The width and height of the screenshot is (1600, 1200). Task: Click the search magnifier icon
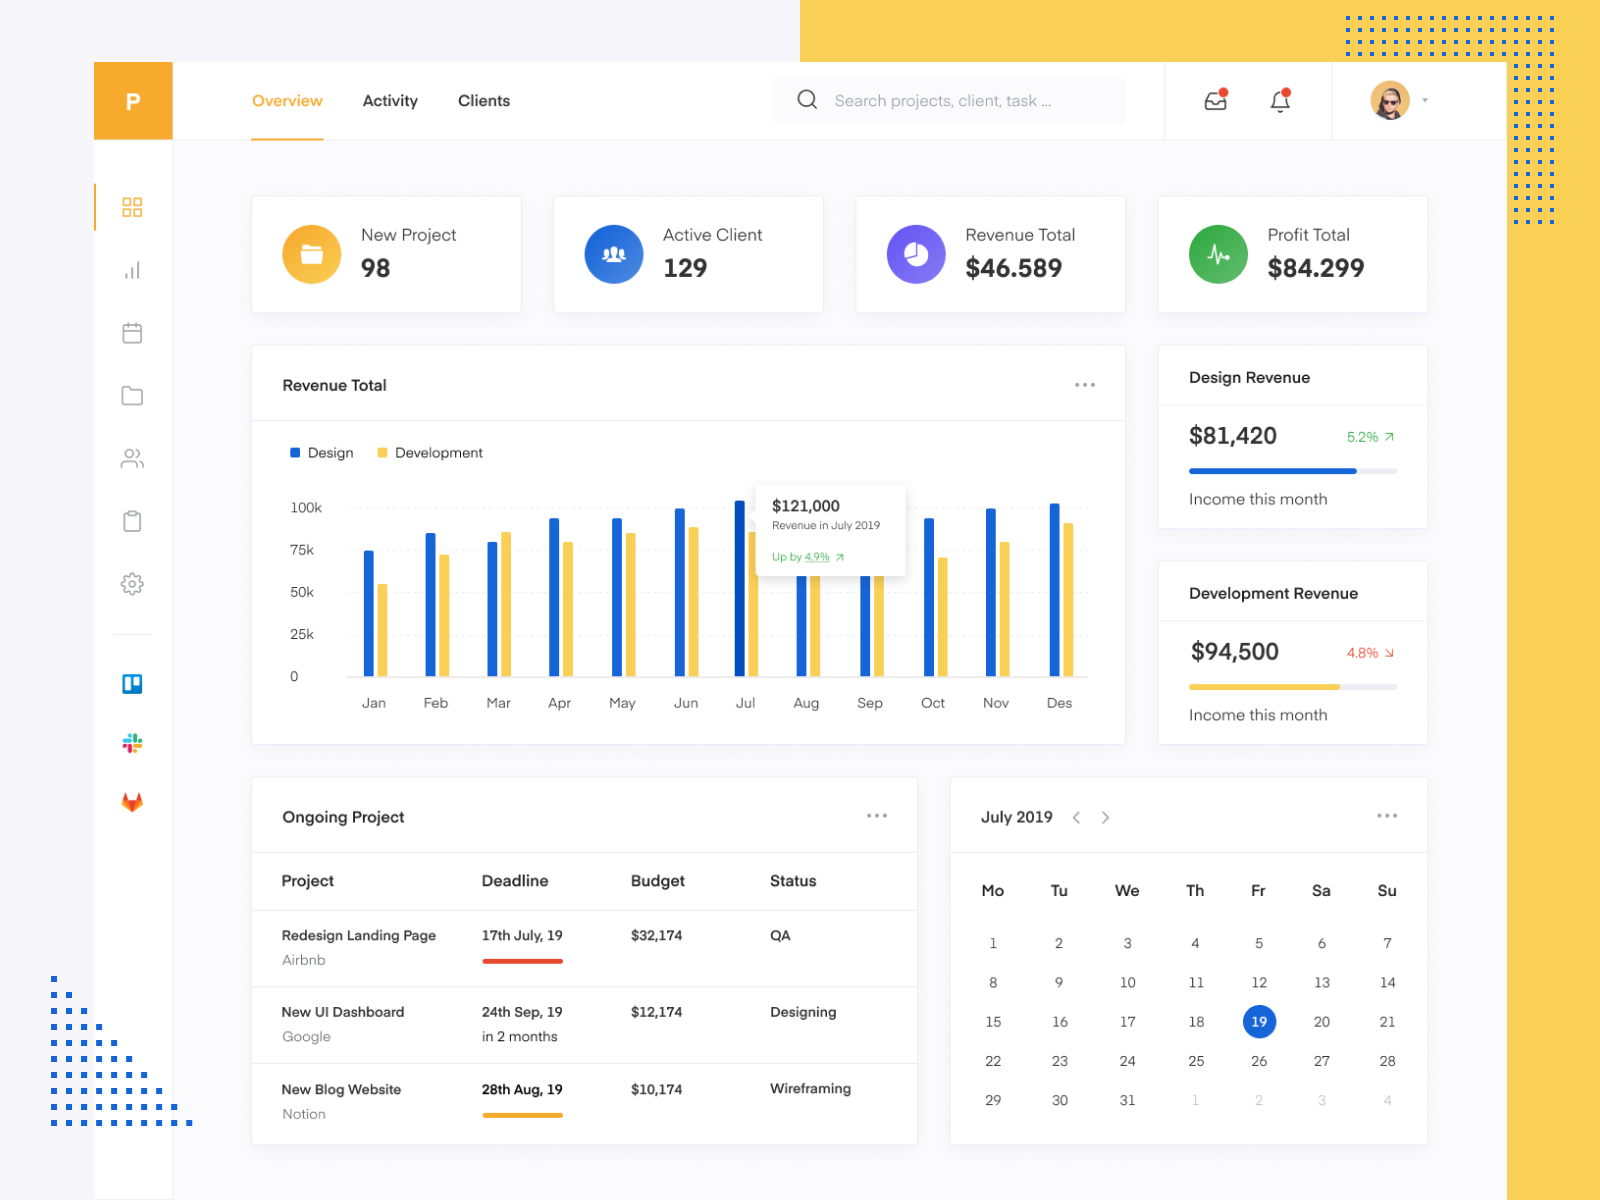807,100
